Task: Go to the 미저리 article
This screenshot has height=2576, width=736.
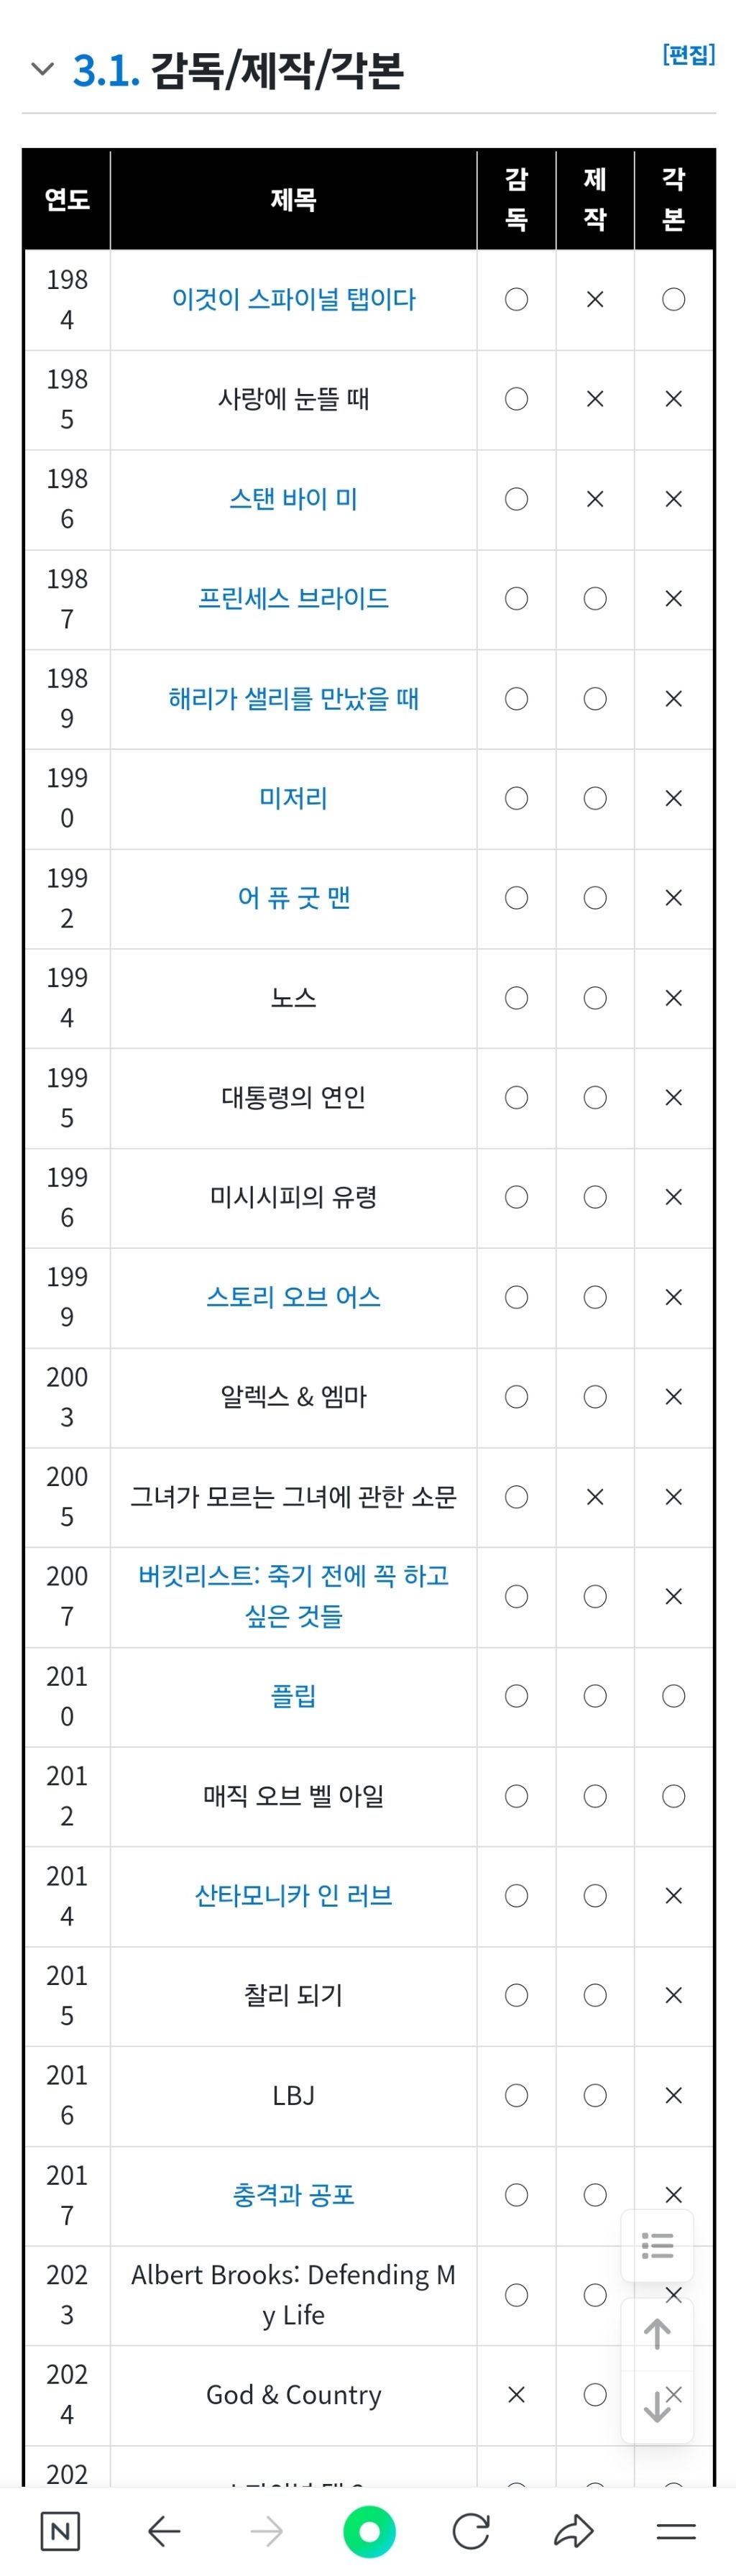Action: point(293,798)
